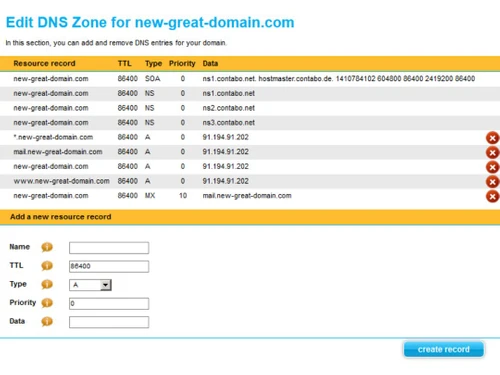This screenshot has height=375, width=500.
Task: Delete the MX record row
Action: 492,196
